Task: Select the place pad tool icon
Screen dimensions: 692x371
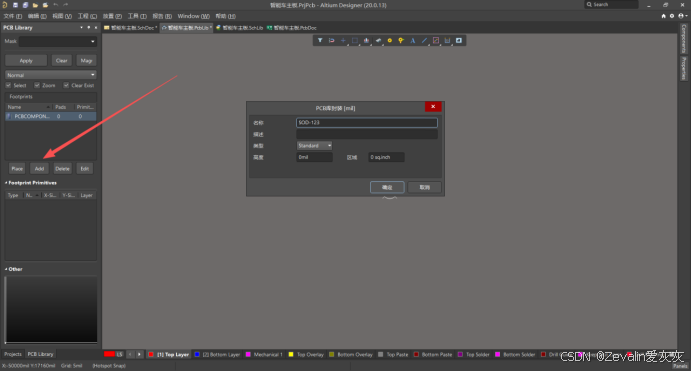Action: [x=378, y=41]
